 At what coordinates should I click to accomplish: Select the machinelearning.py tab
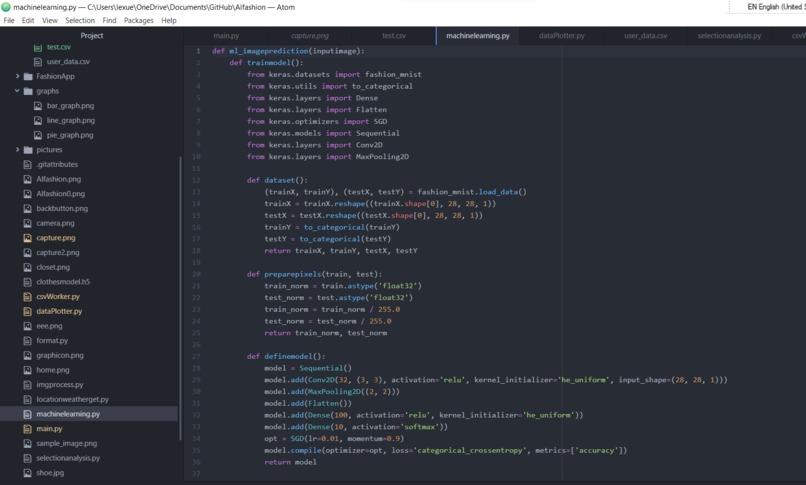[478, 35]
